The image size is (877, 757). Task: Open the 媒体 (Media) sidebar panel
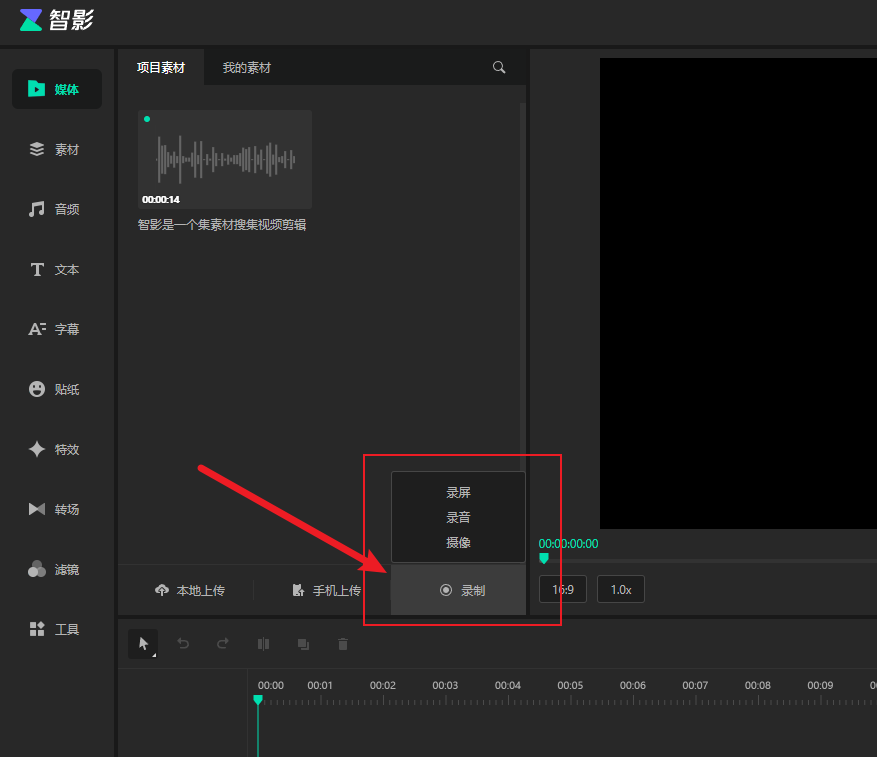57,89
